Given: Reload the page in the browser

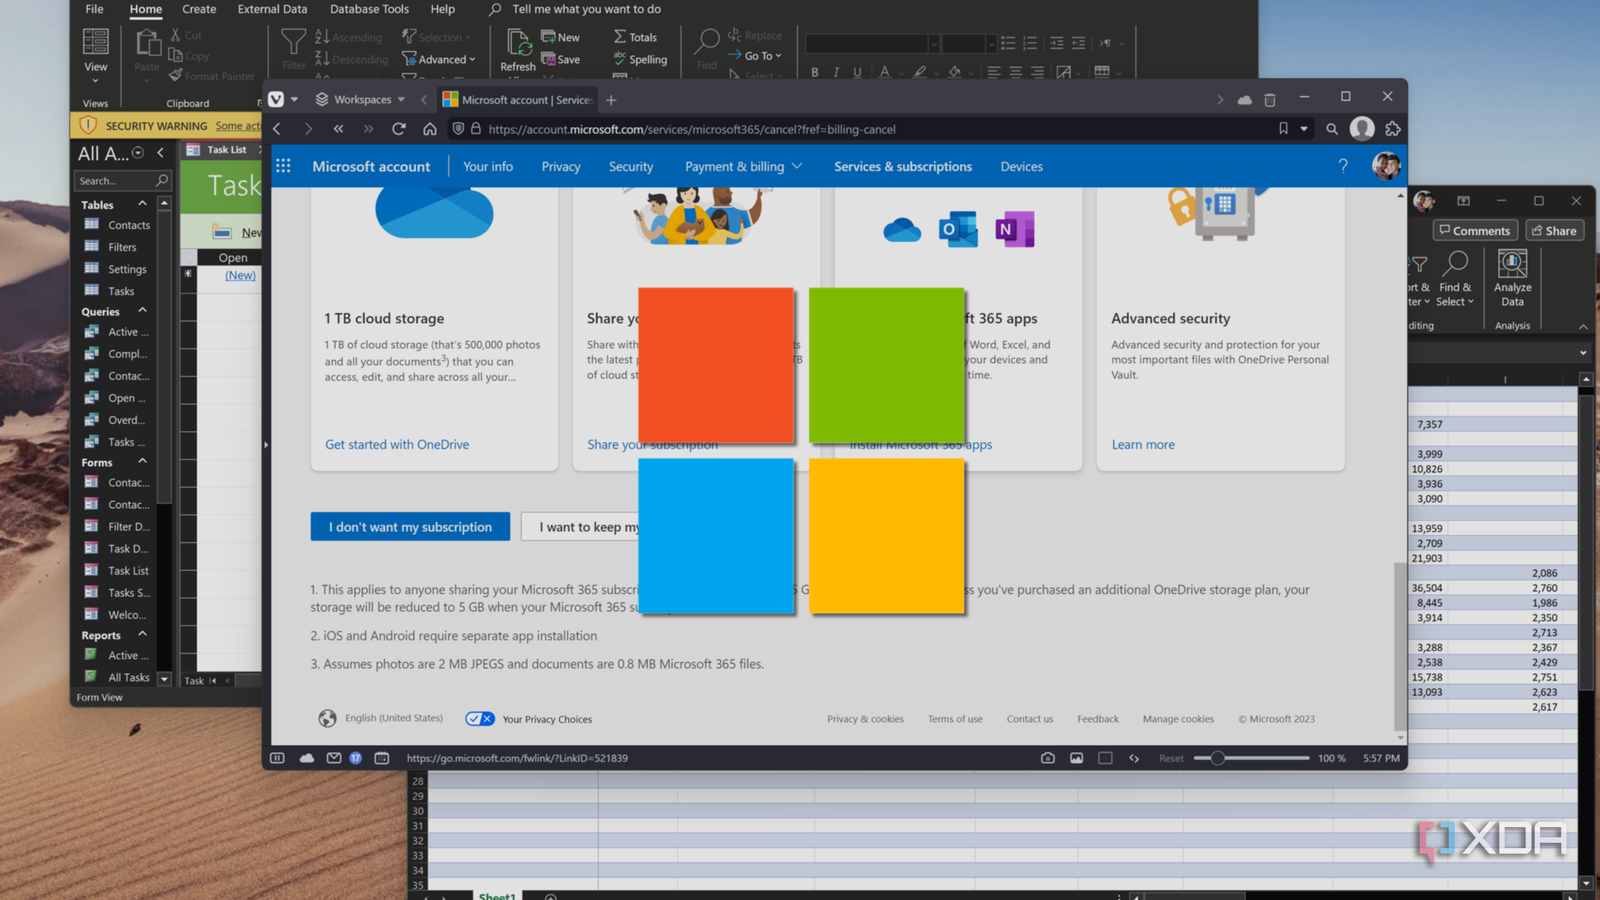Looking at the screenshot, I should coord(399,129).
